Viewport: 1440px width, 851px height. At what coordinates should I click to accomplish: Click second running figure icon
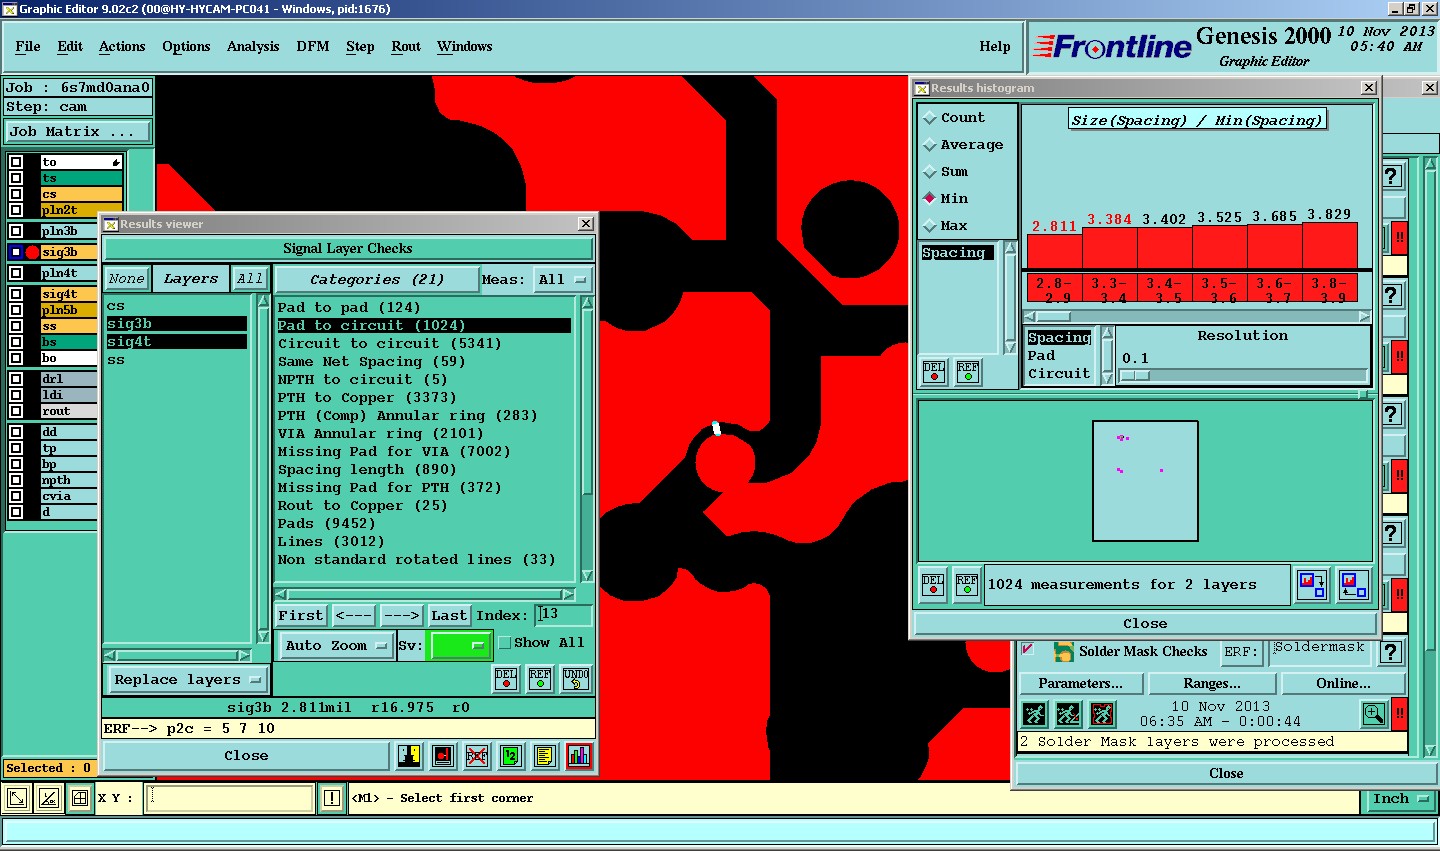(1068, 714)
